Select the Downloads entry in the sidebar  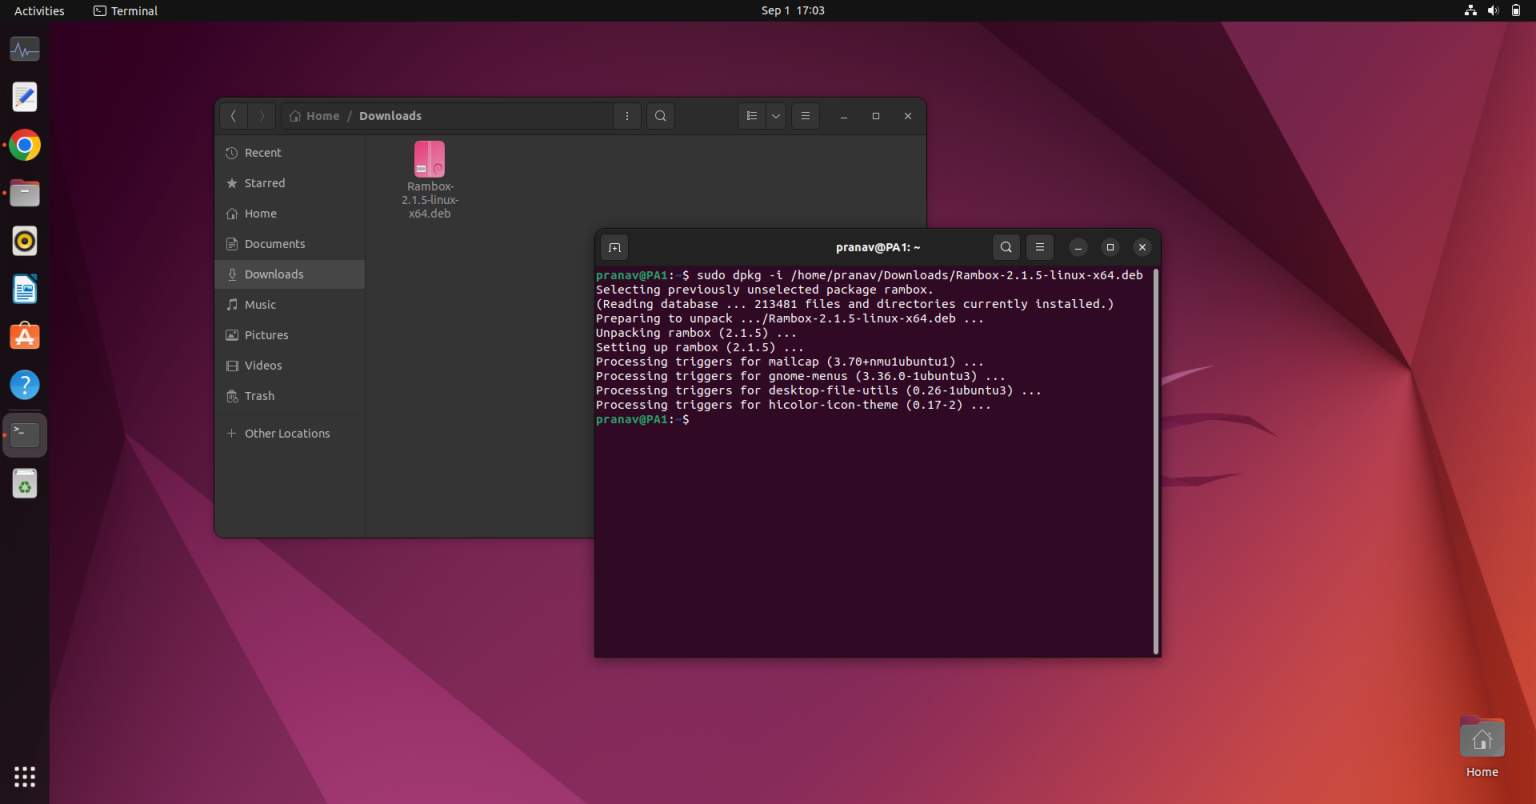point(273,273)
